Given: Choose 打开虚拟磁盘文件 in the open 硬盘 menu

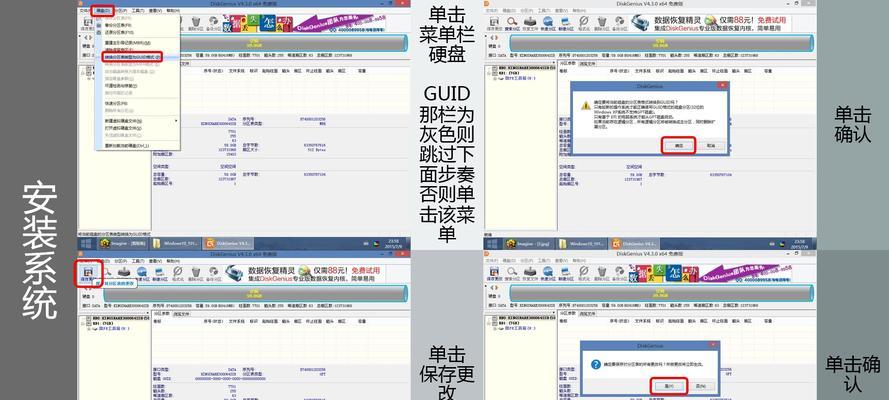Looking at the screenshot, I should [124, 128].
